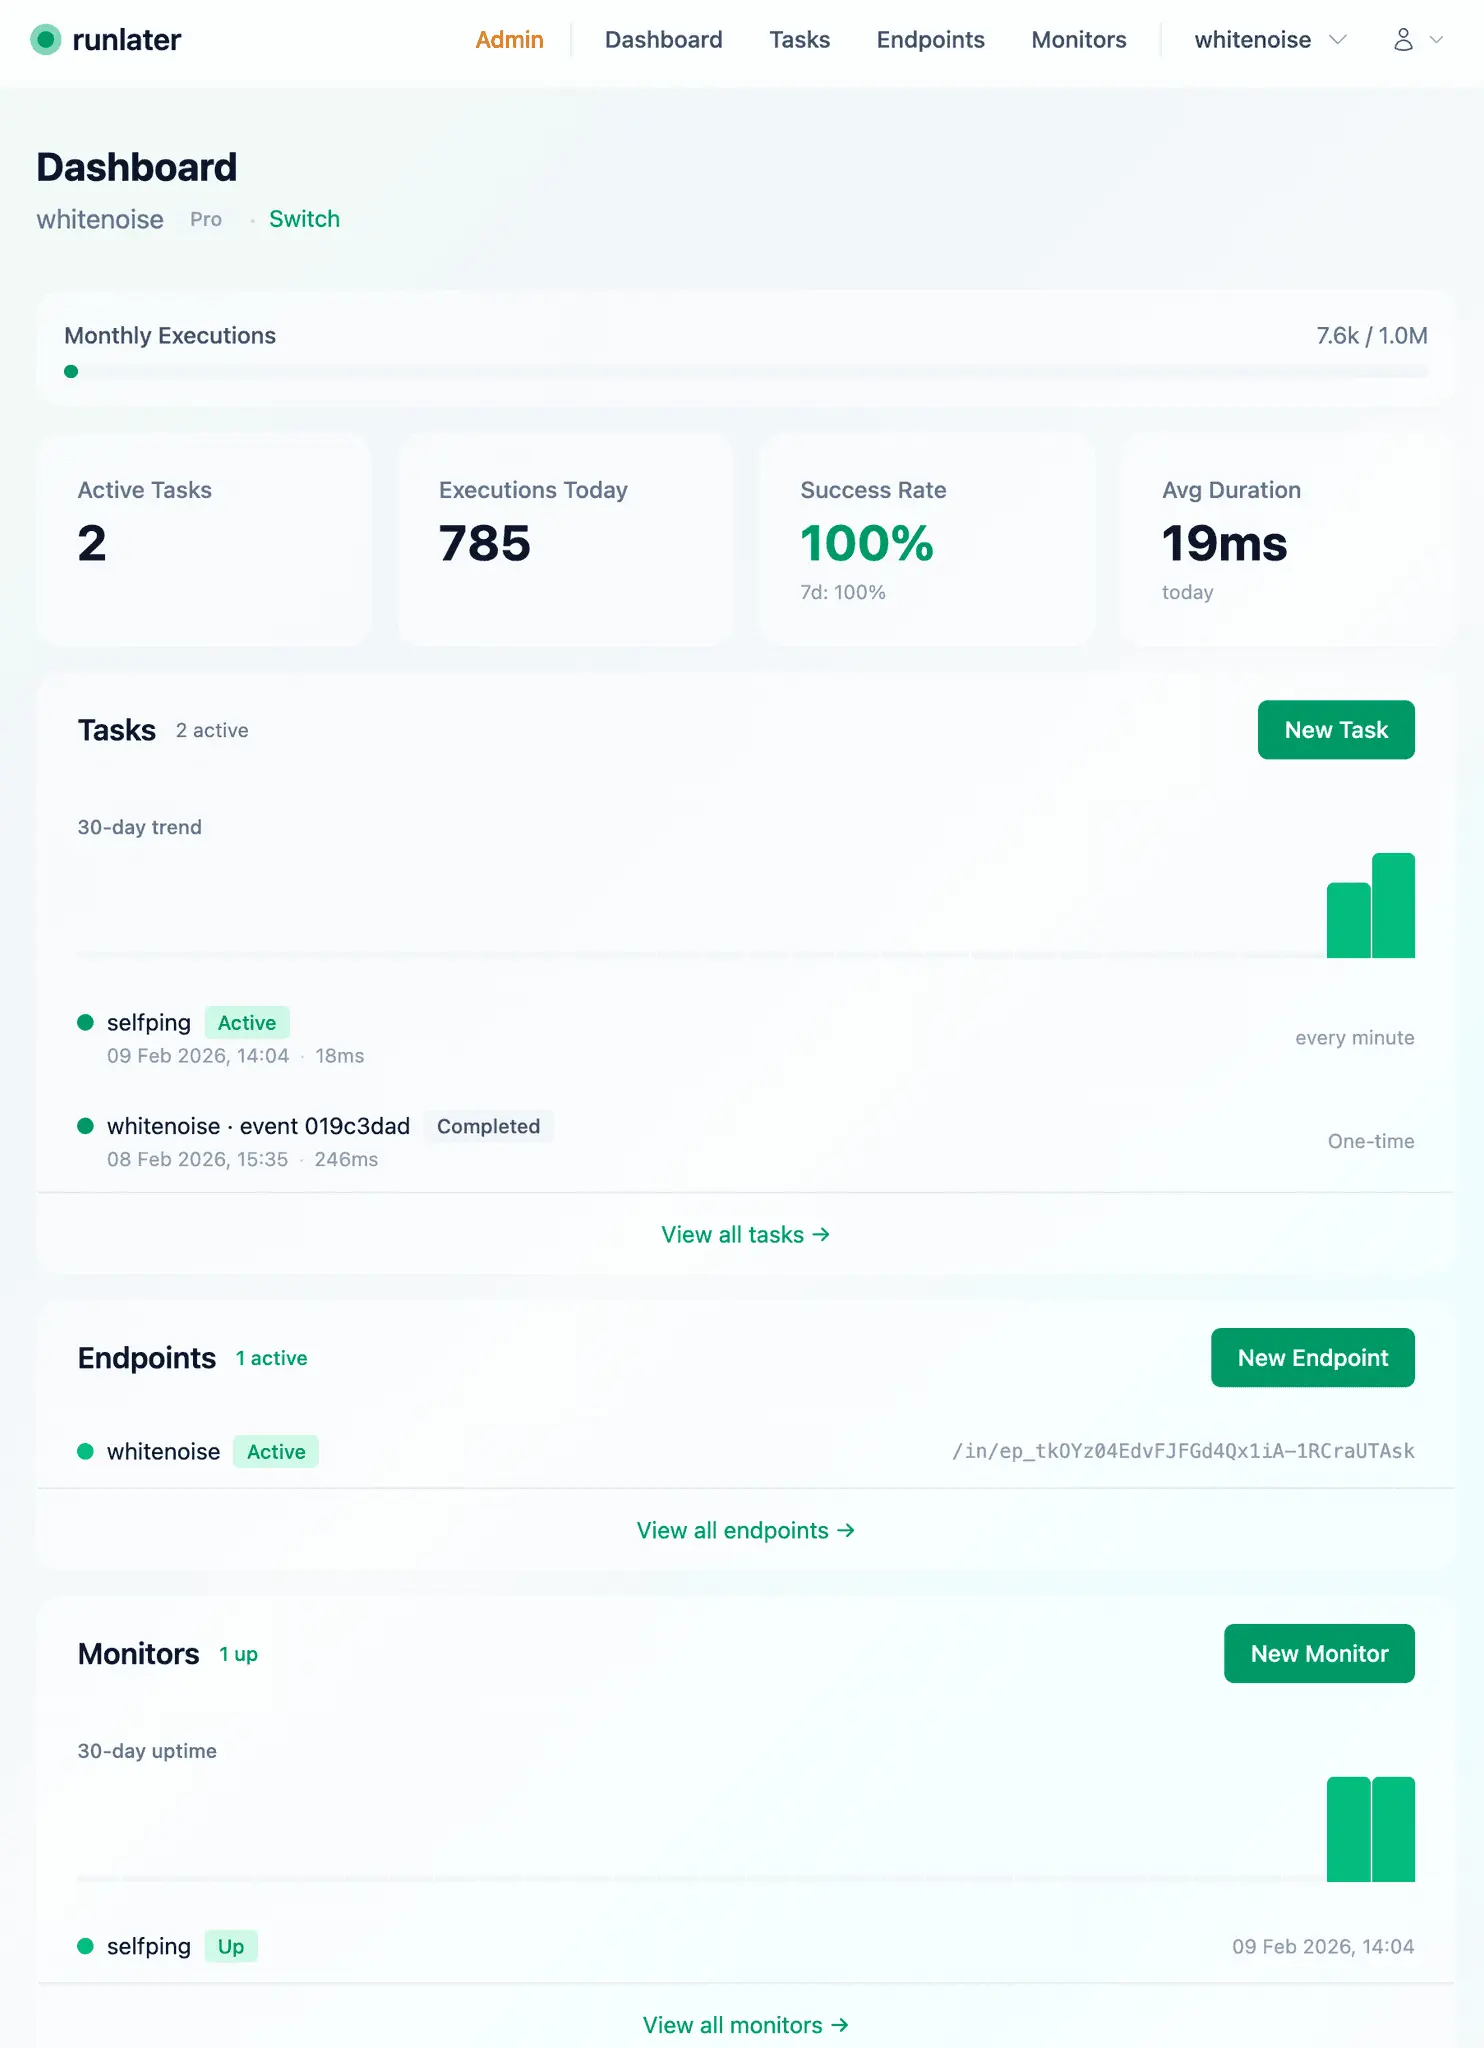Screen dimensions: 1484x2048
Task: Click the Executions Today 785 card
Action: (x=565, y=540)
